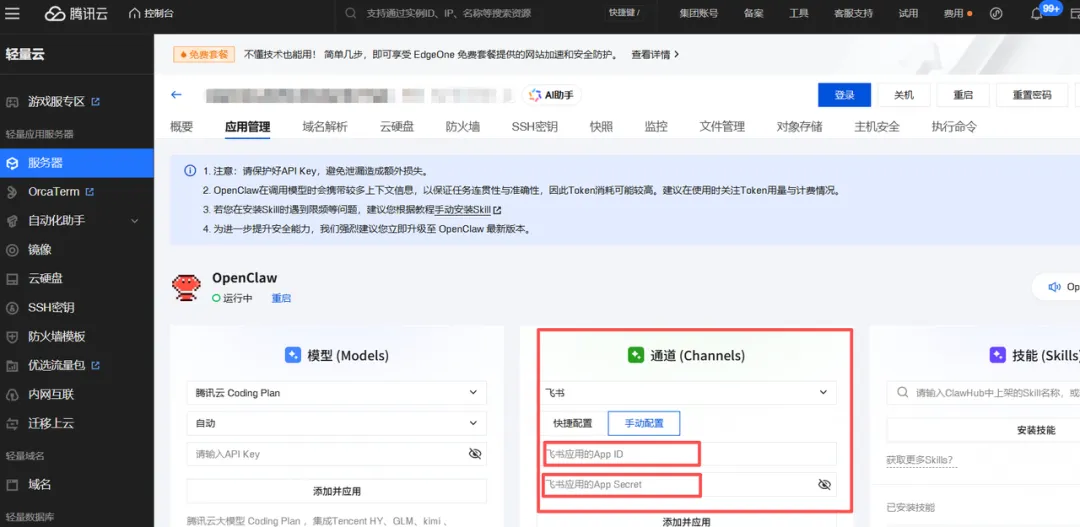
Task: Click the 游戏服专区 gamepad icon
Action: (x=12, y=102)
